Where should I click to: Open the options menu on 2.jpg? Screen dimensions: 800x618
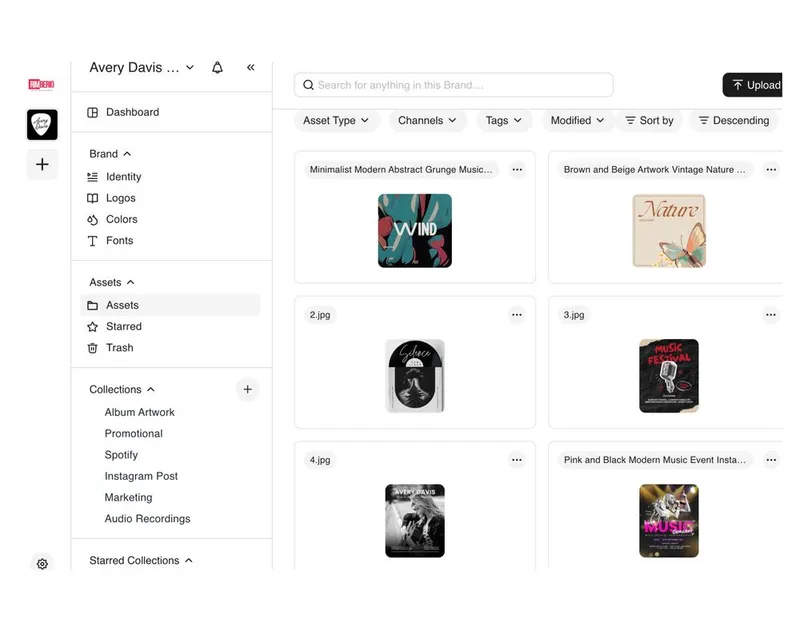tap(517, 314)
